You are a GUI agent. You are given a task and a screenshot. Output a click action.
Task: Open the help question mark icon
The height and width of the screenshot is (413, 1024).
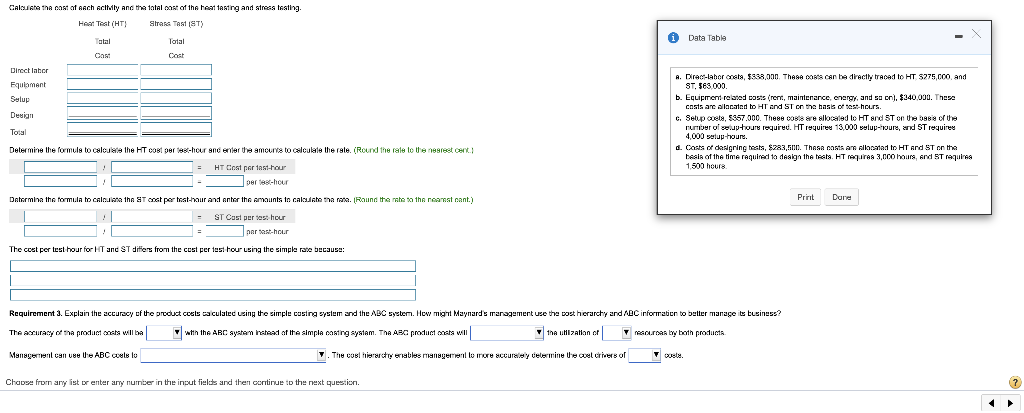[1015, 382]
